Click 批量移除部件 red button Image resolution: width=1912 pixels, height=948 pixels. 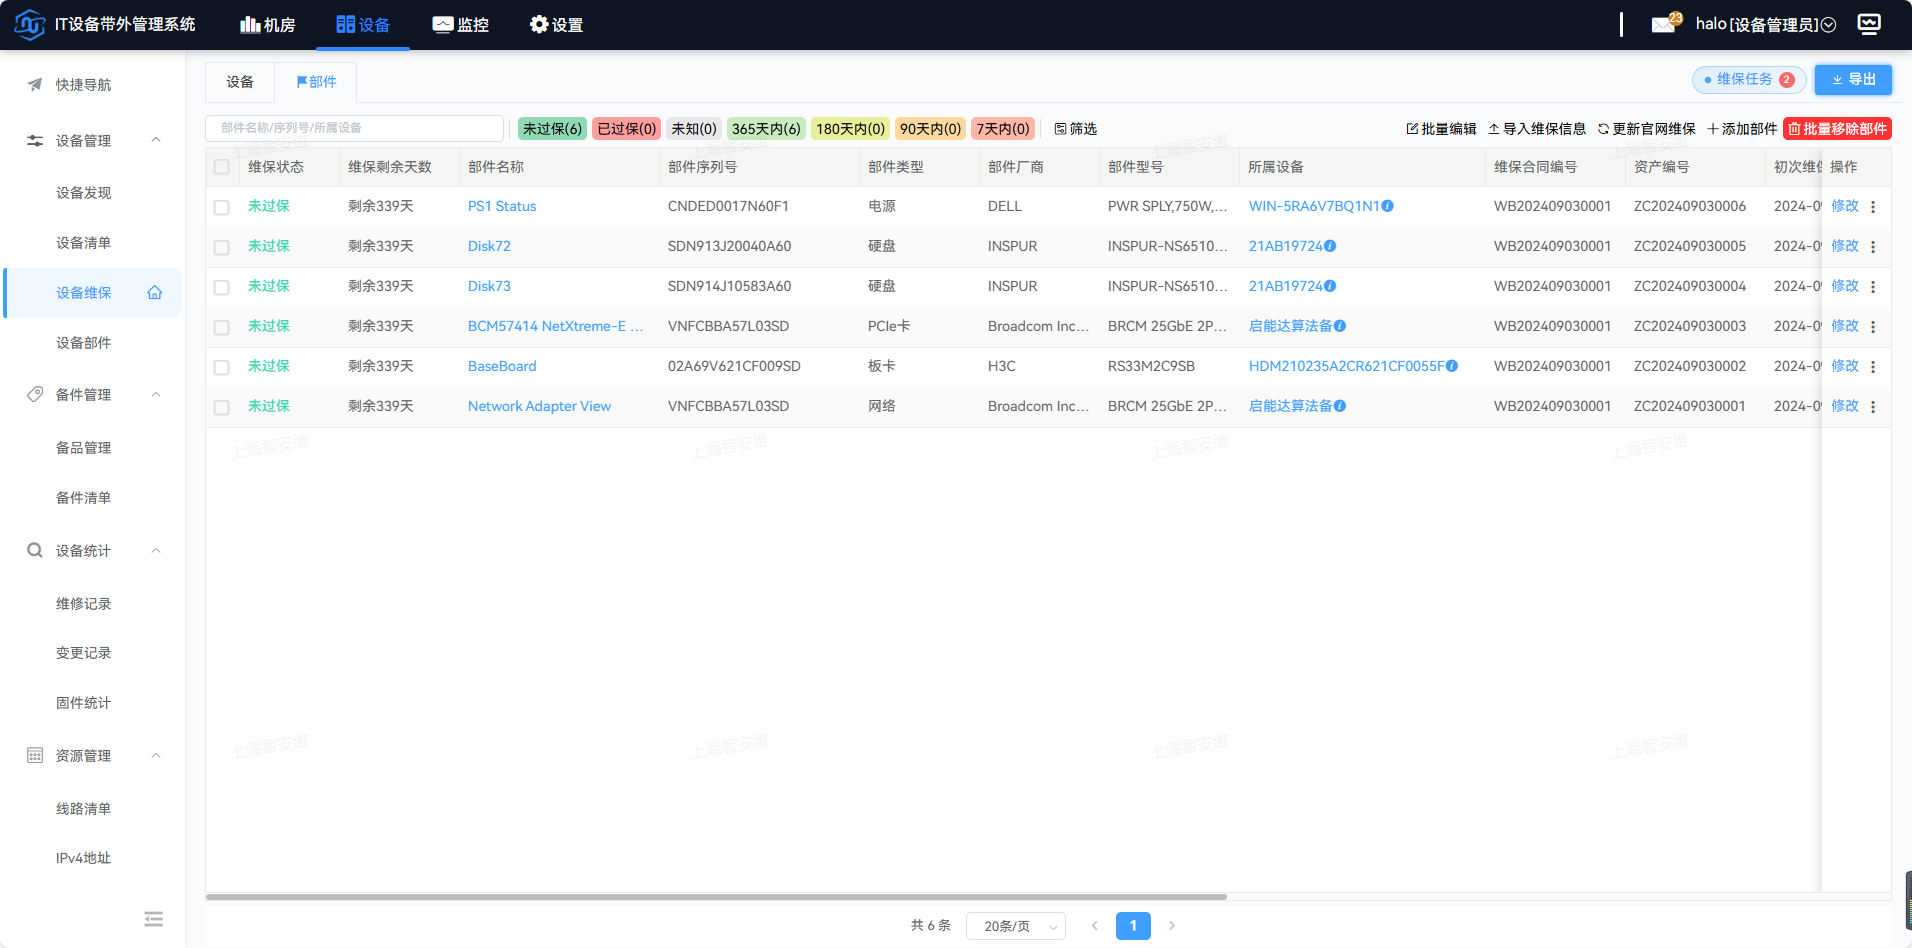pos(1837,129)
